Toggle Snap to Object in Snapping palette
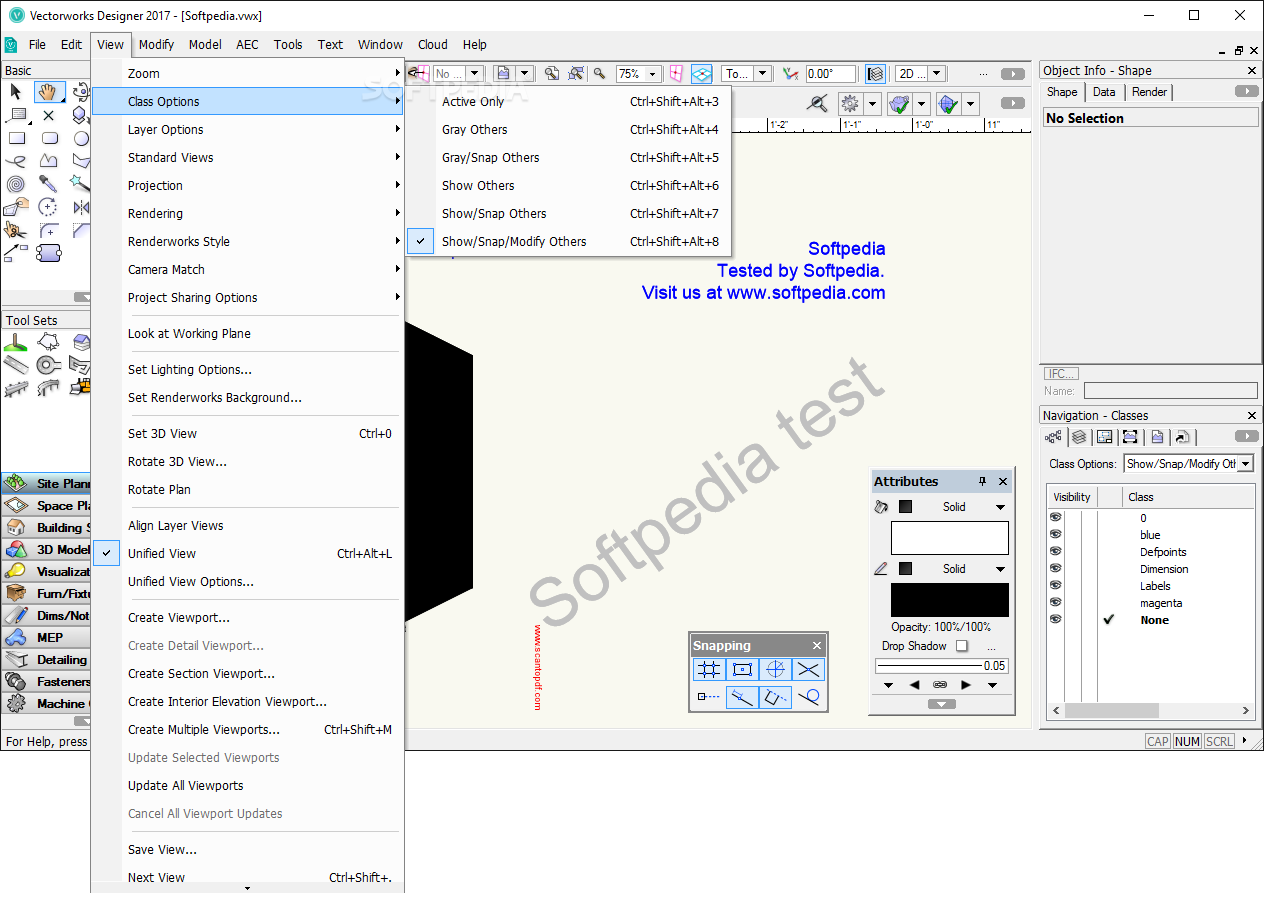This screenshot has width=1264, height=899. (742, 670)
